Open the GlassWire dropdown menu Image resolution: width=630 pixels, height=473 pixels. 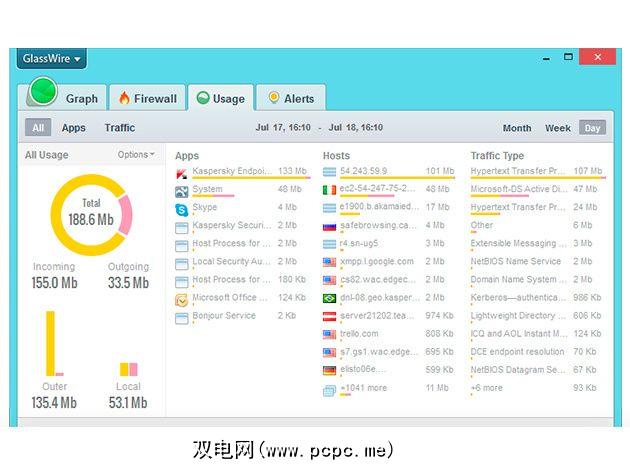pos(51,59)
